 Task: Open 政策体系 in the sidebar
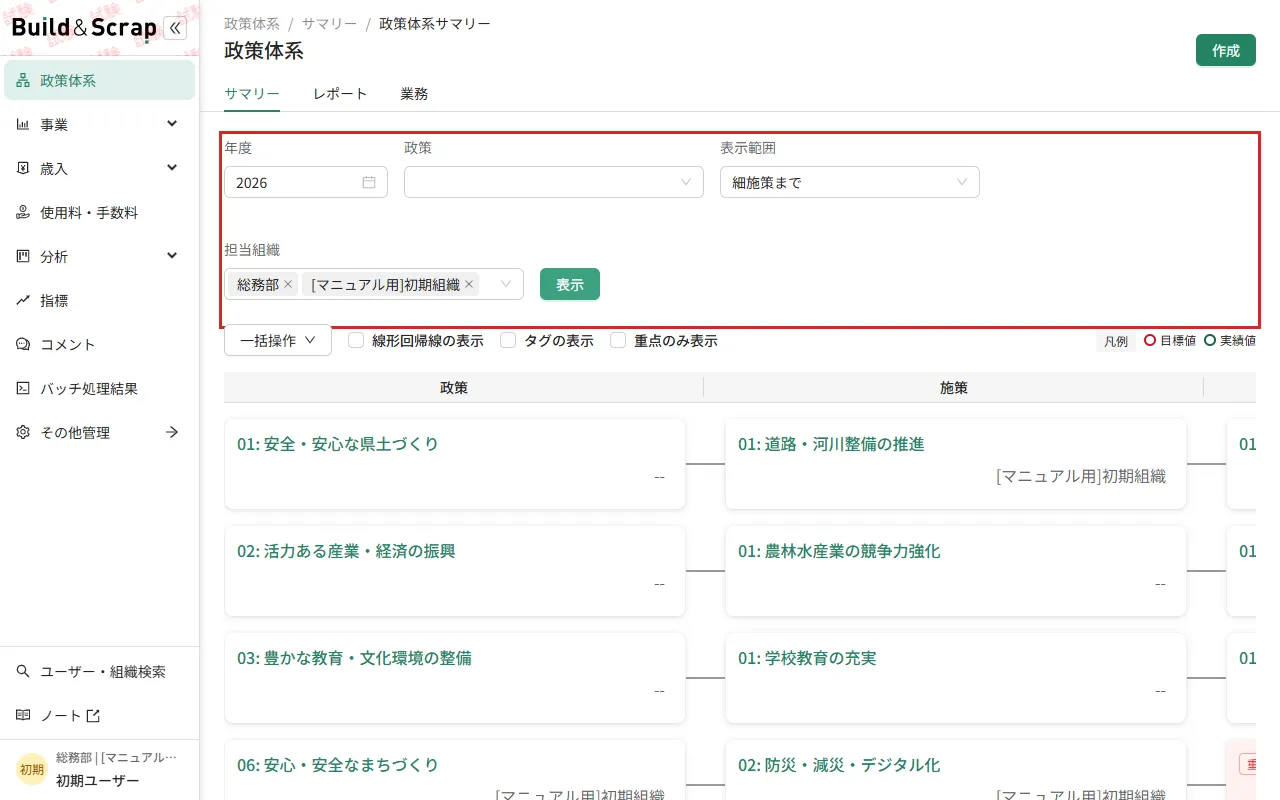click(100, 81)
